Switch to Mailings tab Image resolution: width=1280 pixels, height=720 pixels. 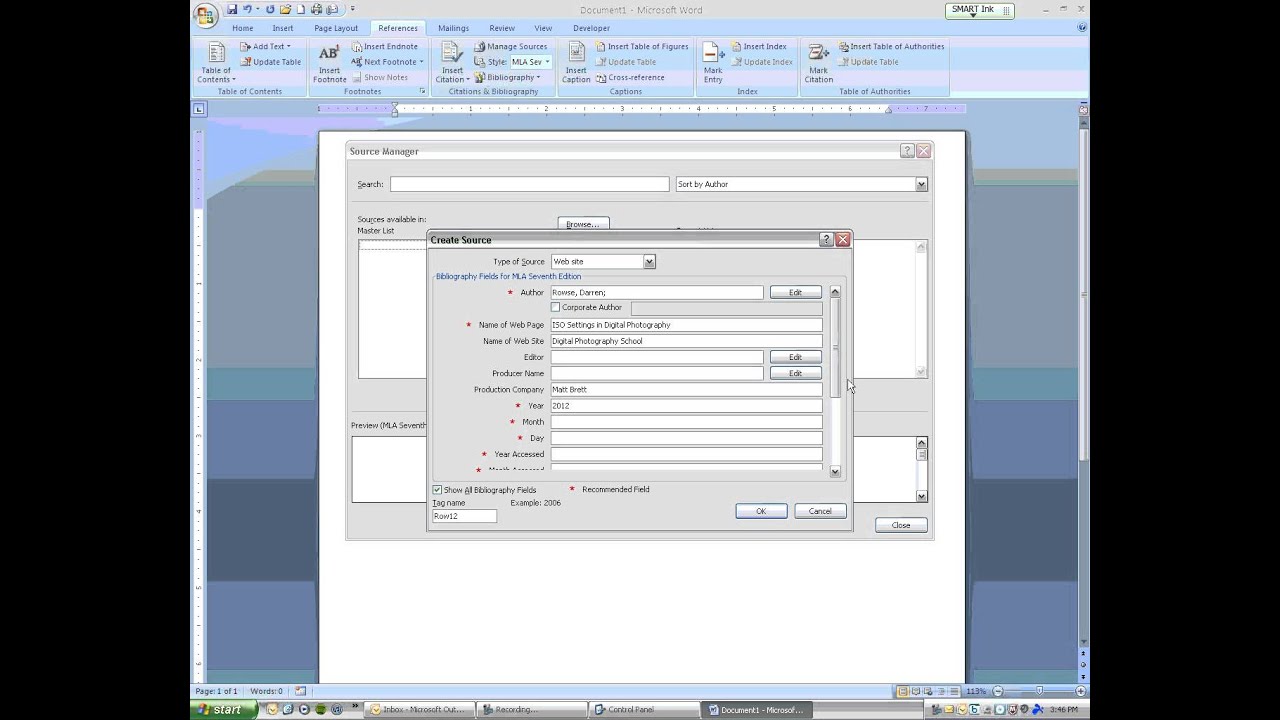453,28
